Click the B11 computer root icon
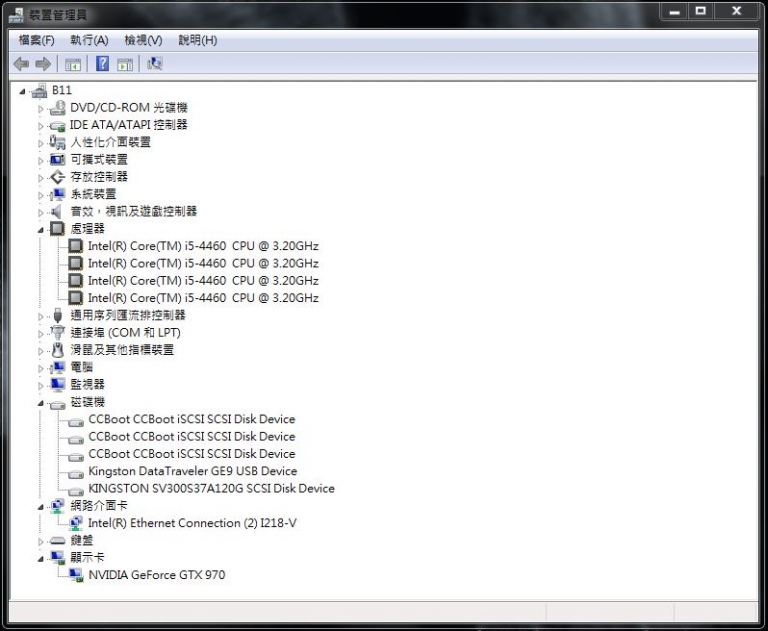The height and width of the screenshot is (631, 768). pyautogui.click(x=39, y=91)
